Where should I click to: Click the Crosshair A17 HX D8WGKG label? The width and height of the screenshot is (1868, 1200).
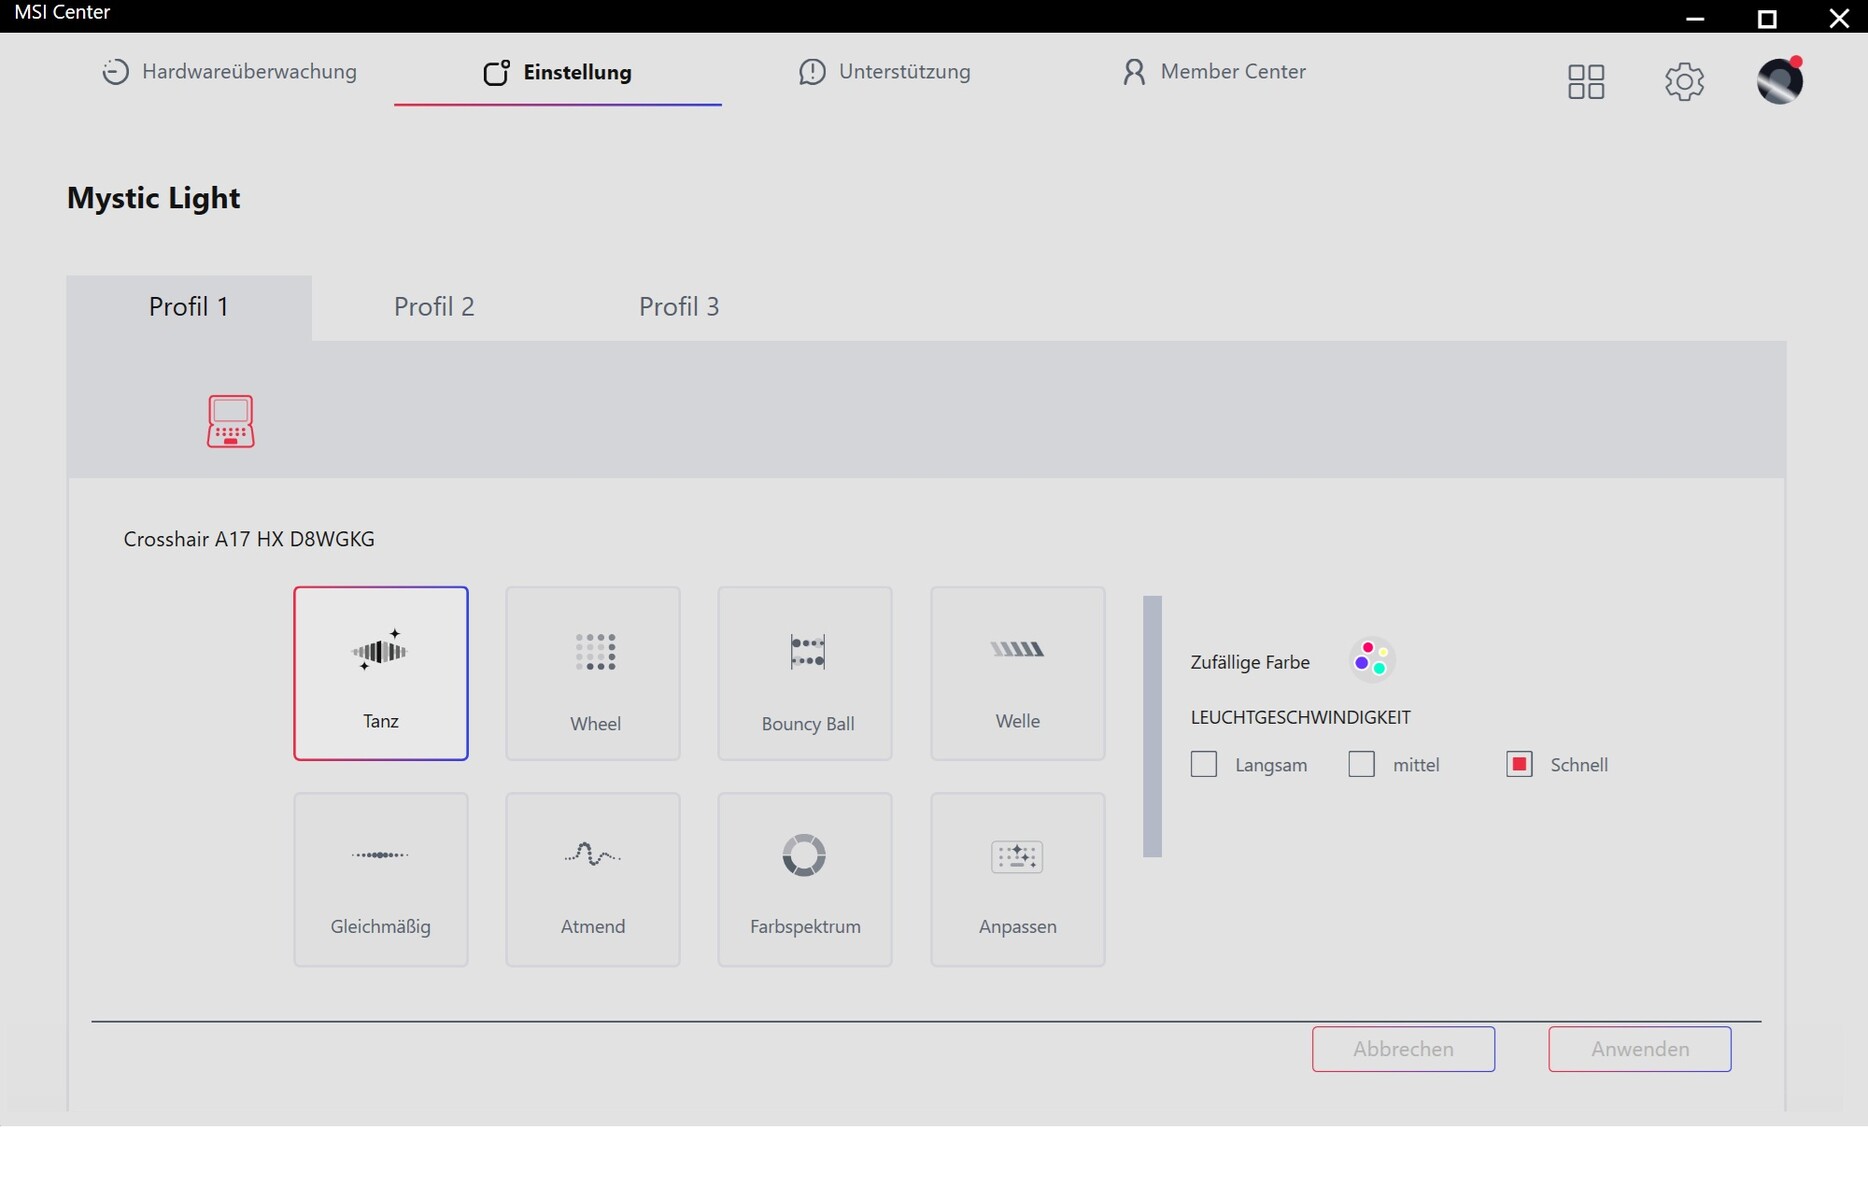(249, 539)
